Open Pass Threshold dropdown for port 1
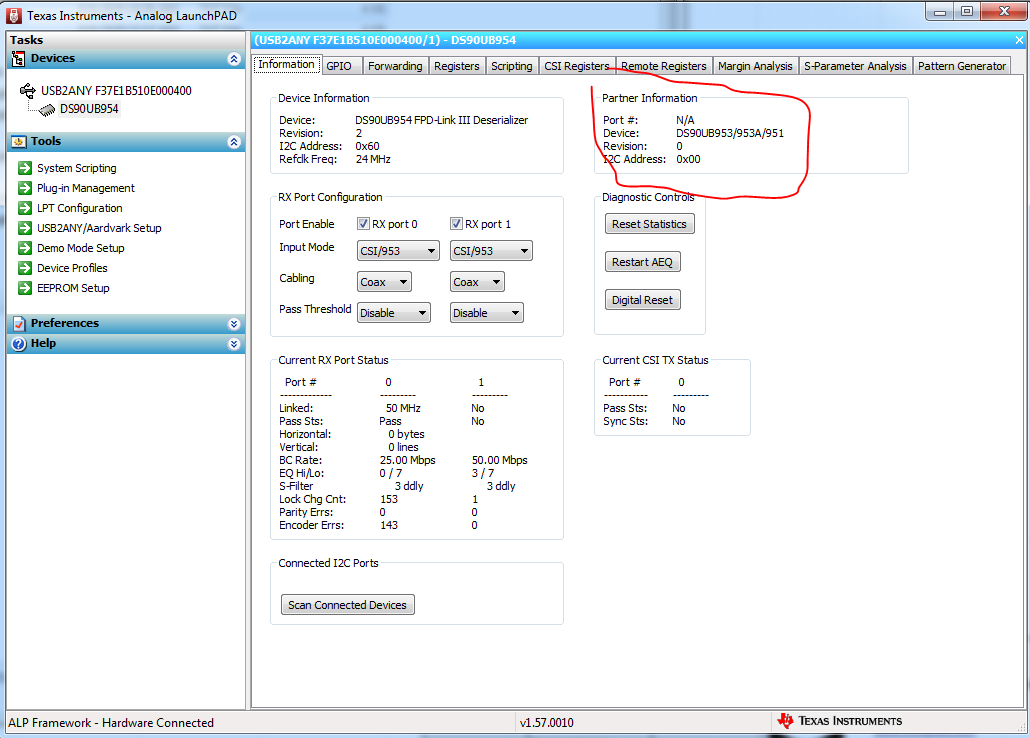The image size is (1030, 738). pyautogui.click(x=487, y=313)
